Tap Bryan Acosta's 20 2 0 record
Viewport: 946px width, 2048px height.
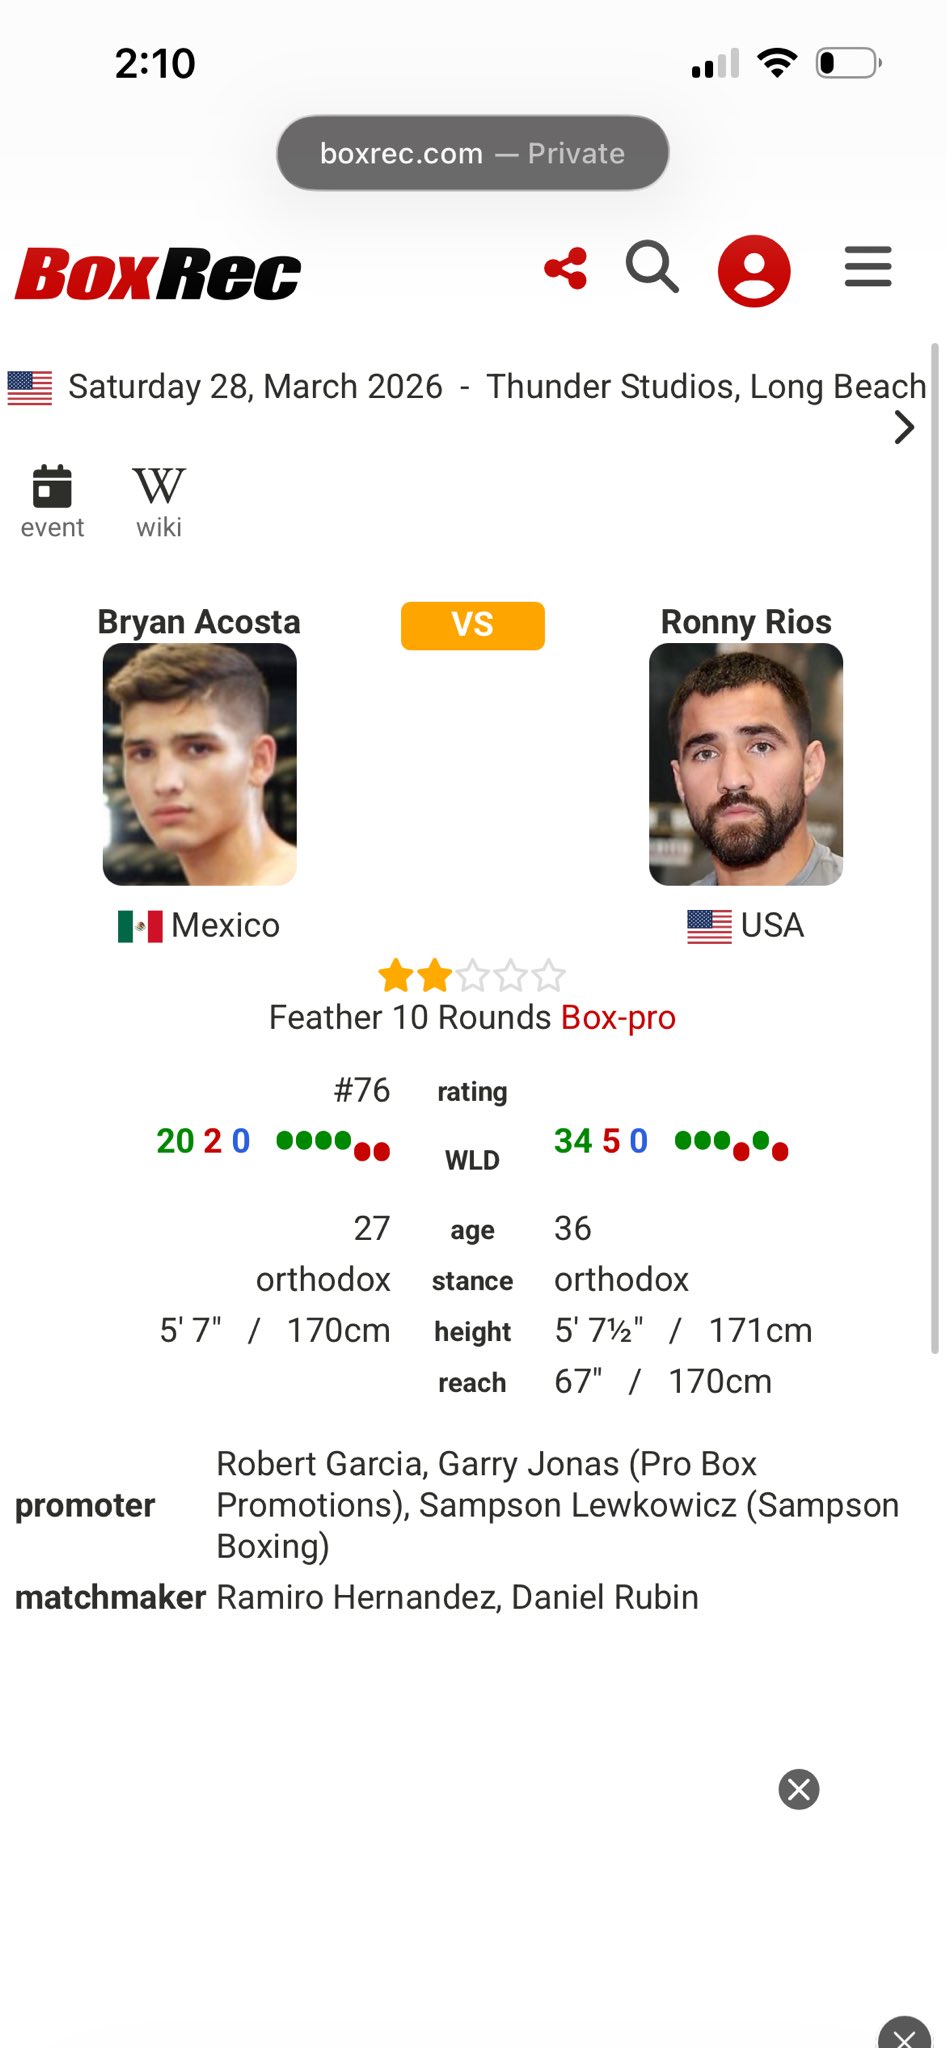point(203,1141)
